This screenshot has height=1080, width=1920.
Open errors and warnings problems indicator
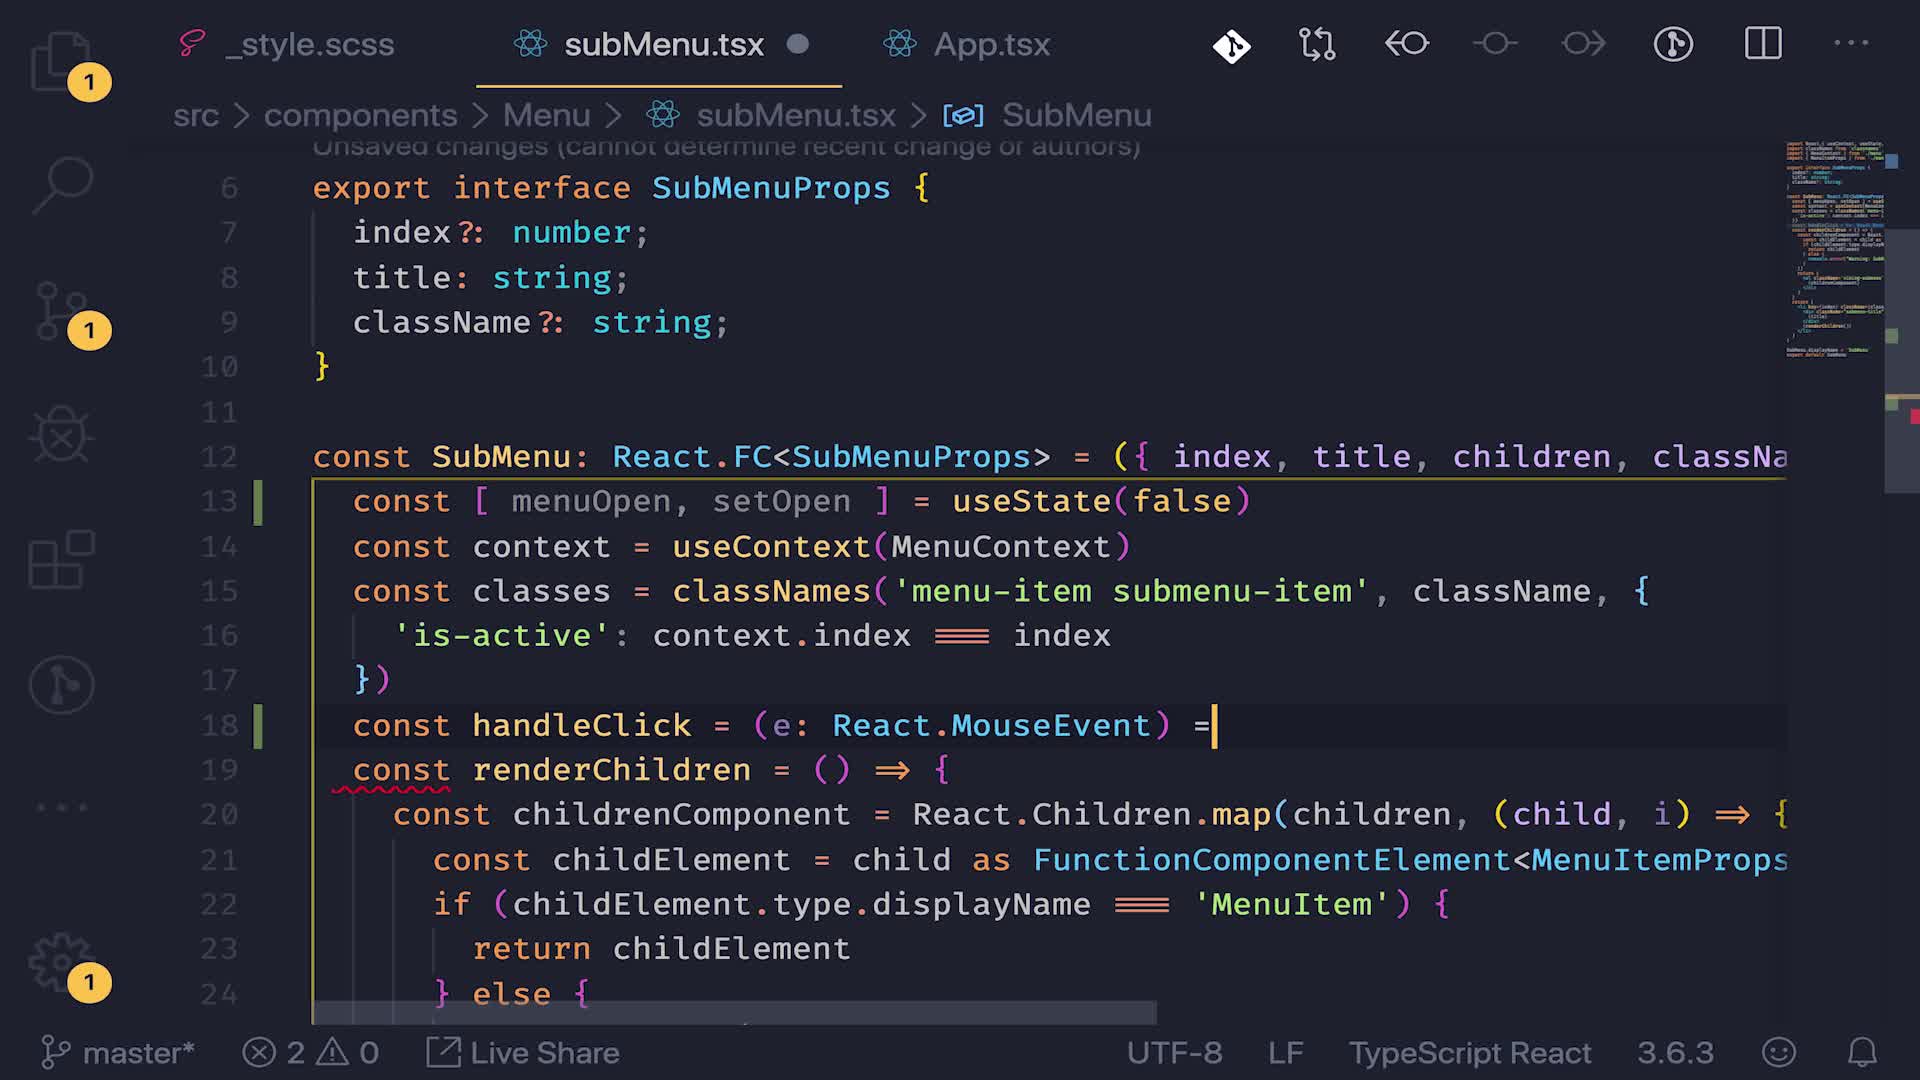[x=311, y=1053]
